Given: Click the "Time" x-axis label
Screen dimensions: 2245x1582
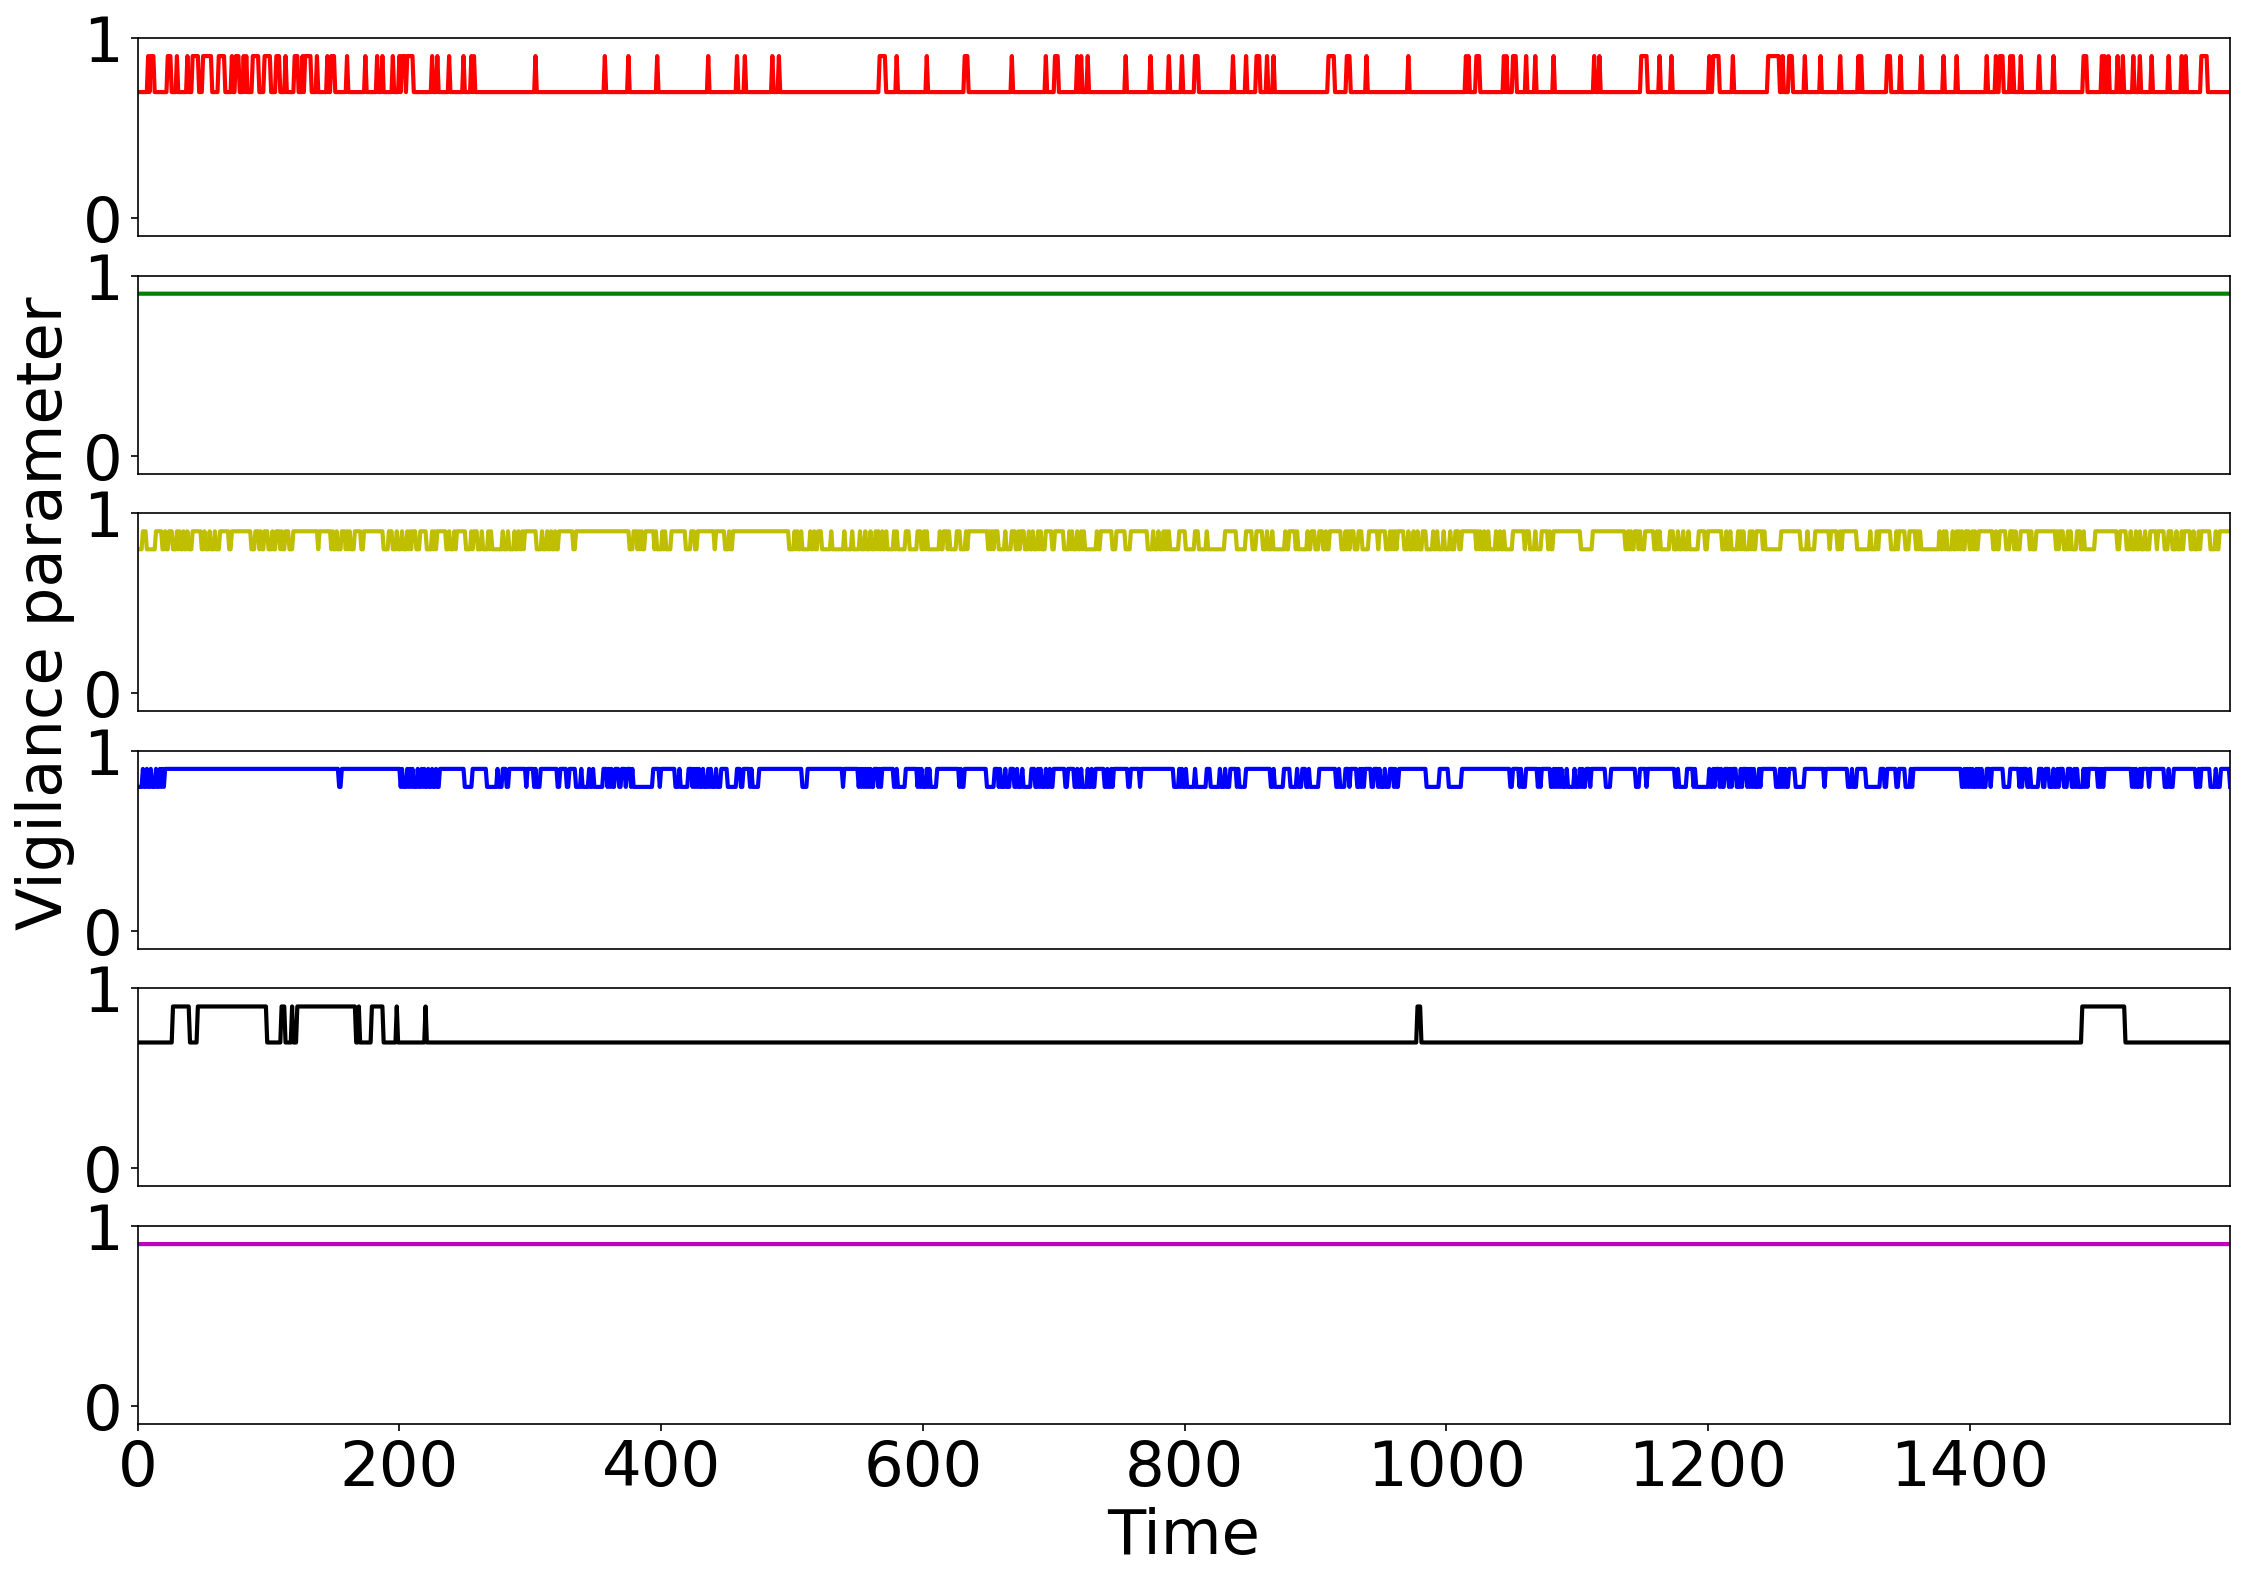Looking at the screenshot, I should (x=1182, y=1532).
